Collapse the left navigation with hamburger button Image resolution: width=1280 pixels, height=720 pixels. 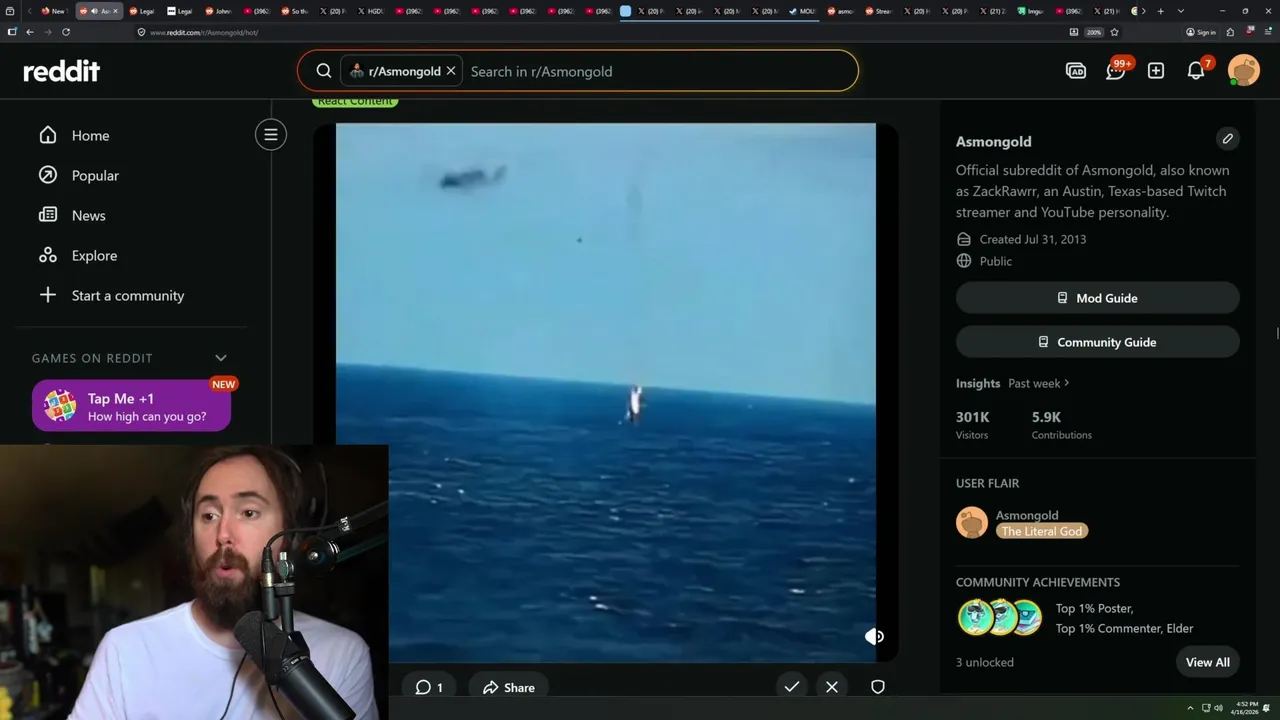[270, 135]
